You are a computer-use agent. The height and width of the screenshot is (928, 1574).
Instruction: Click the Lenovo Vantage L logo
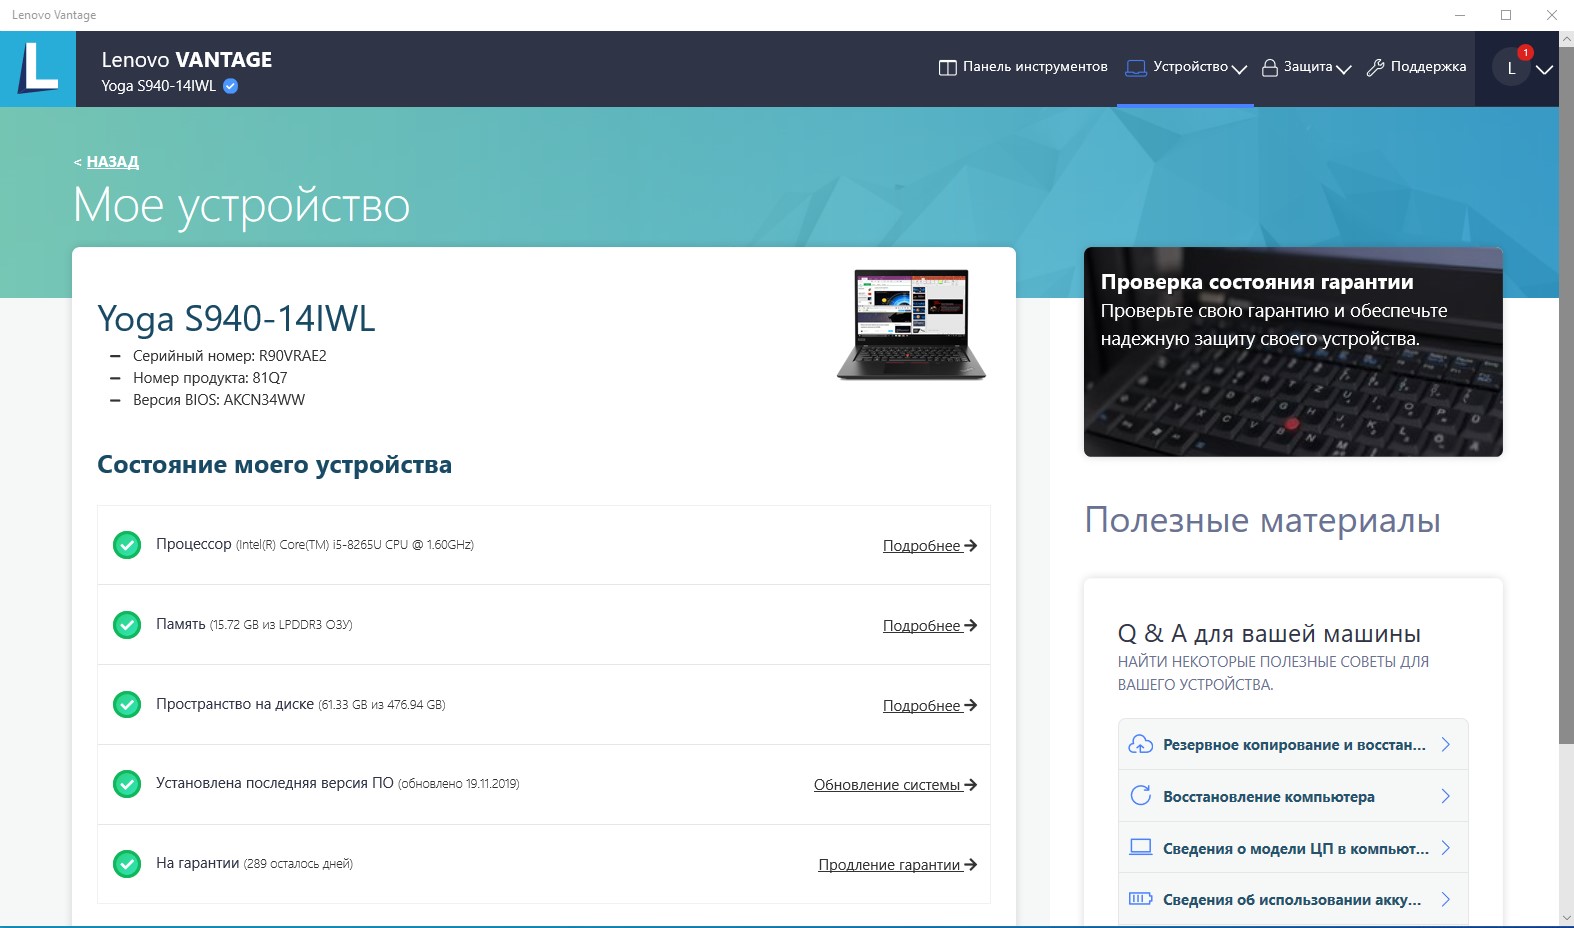[x=38, y=68]
